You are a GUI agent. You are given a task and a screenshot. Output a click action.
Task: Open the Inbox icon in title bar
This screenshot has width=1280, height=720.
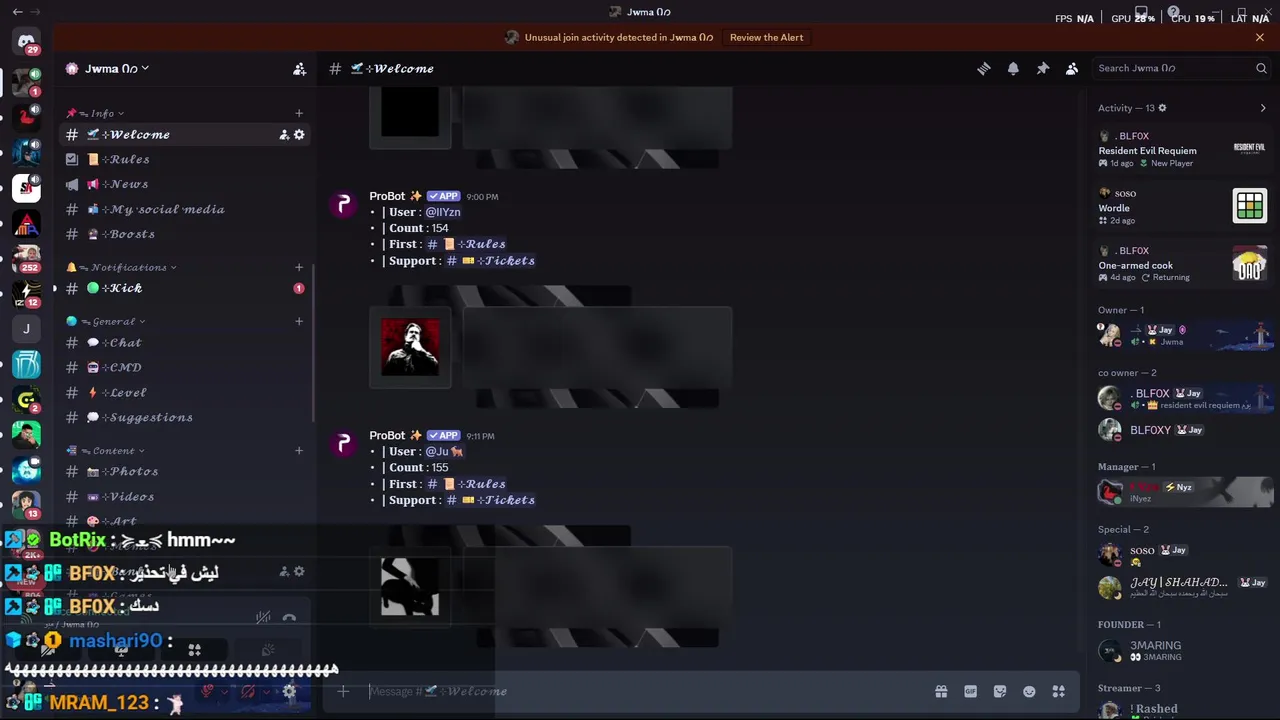coord(1142,12)
